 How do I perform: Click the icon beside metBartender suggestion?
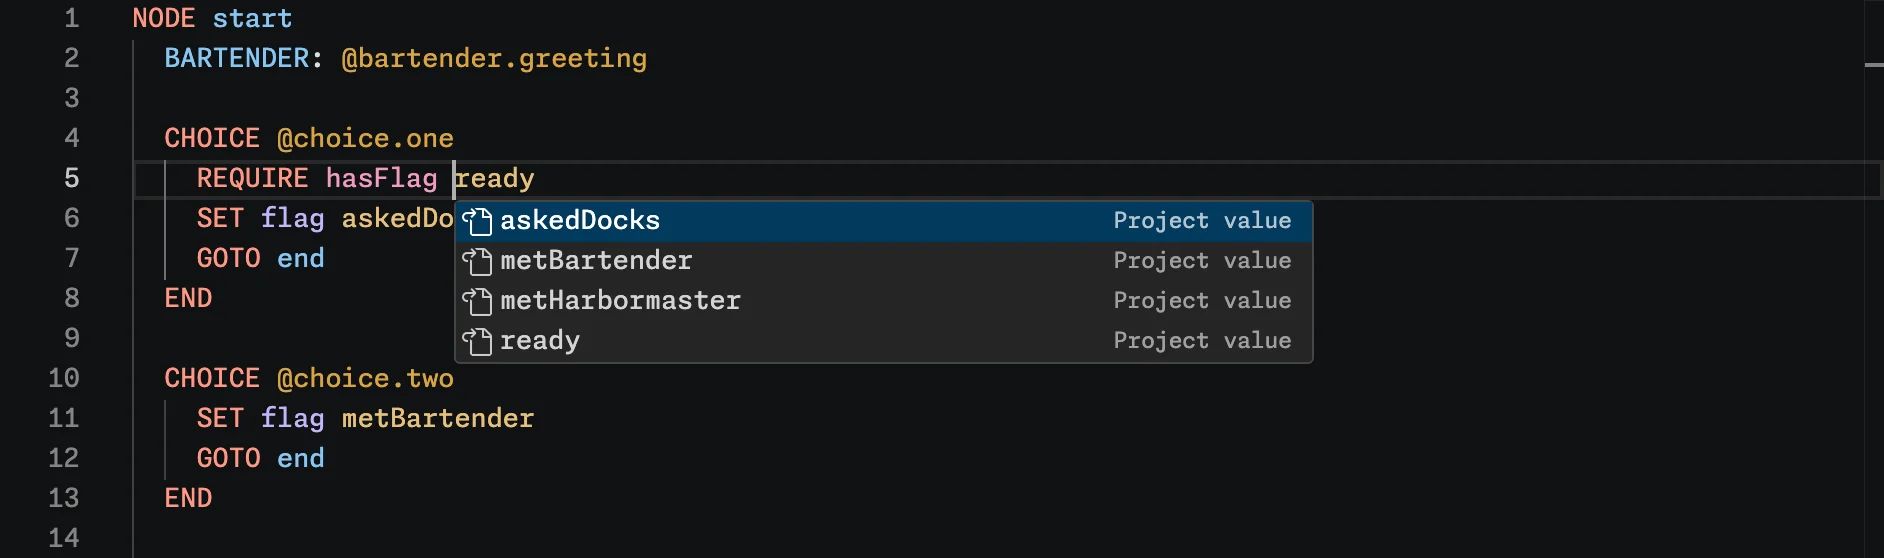click(x=477, y=261)
